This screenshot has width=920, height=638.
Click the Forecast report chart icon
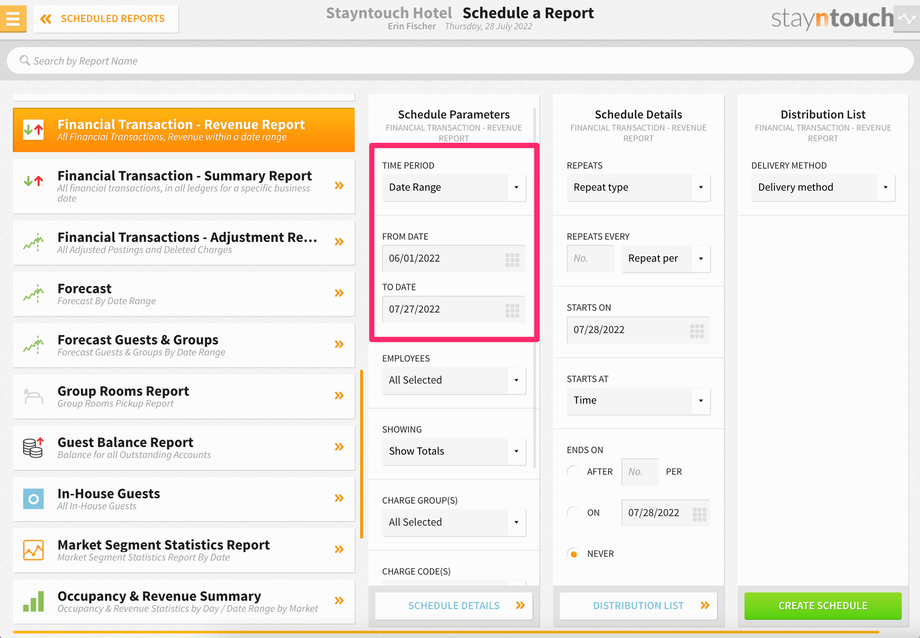click(33, 293)
